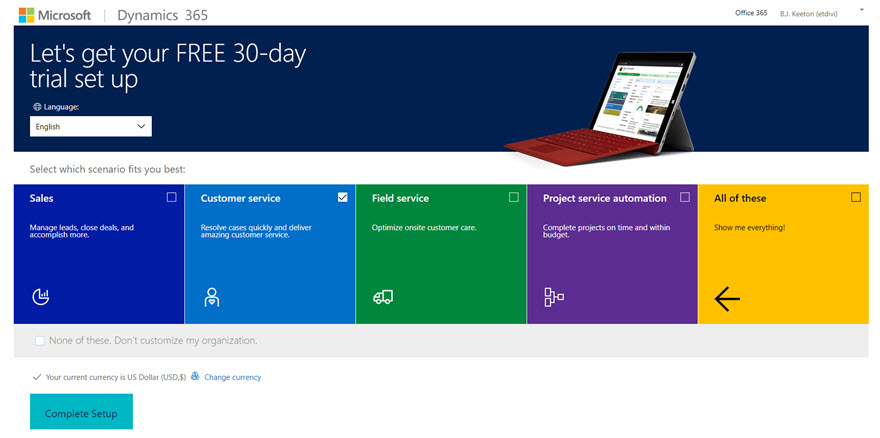This screenshot has width=880, height=438.
Task: Click the 'Your current currency is US Dollar' text
Action: (x=116, y=377)
